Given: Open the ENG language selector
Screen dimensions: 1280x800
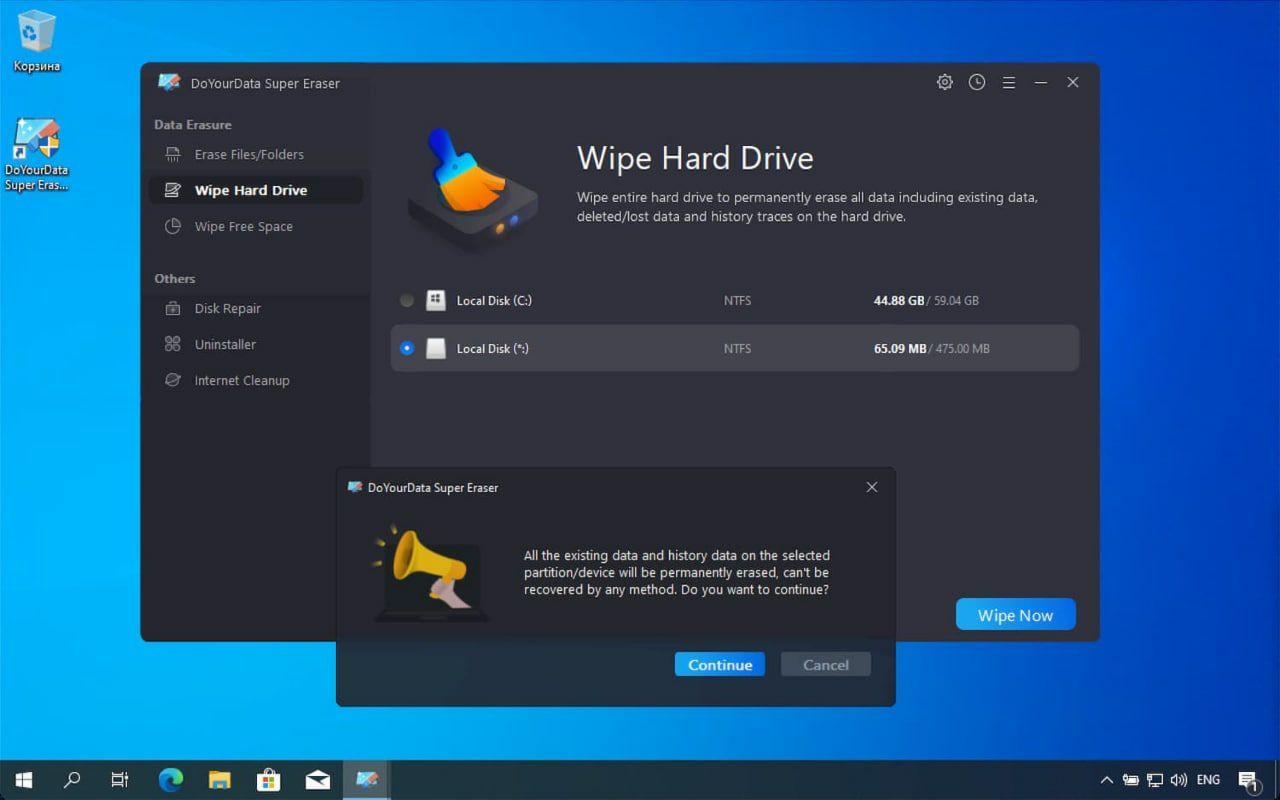Looking at the screenshot, I should click(1208, 780).
